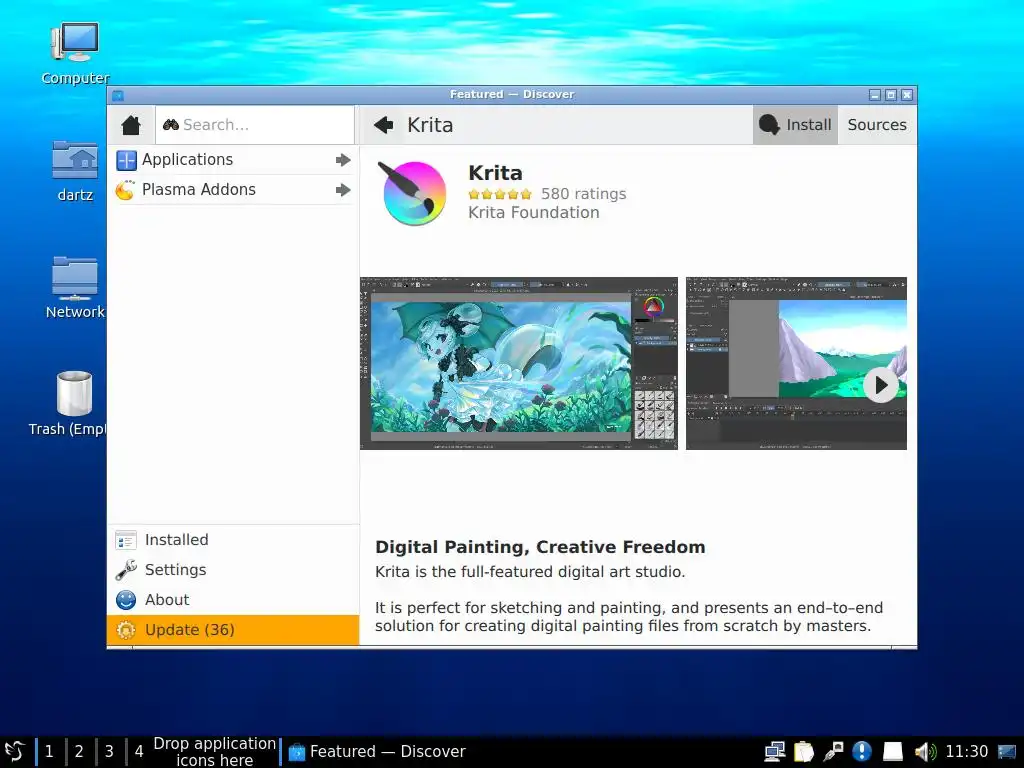
Task: Click the Settings wrench icon
Action: pyautogui.click(x=125, y=570)
